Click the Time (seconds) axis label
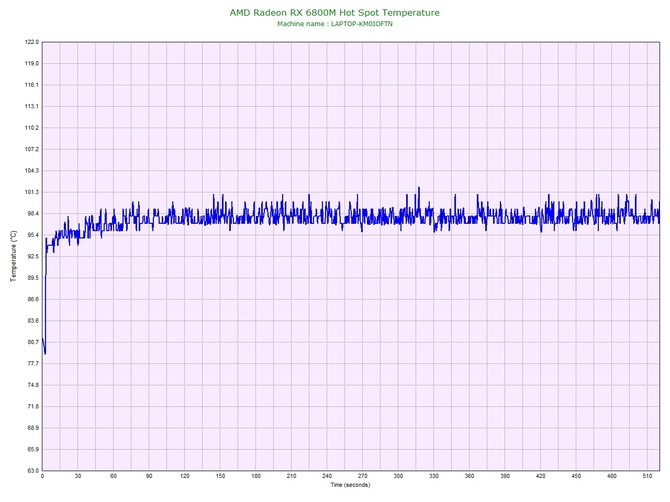 [350, 485]
